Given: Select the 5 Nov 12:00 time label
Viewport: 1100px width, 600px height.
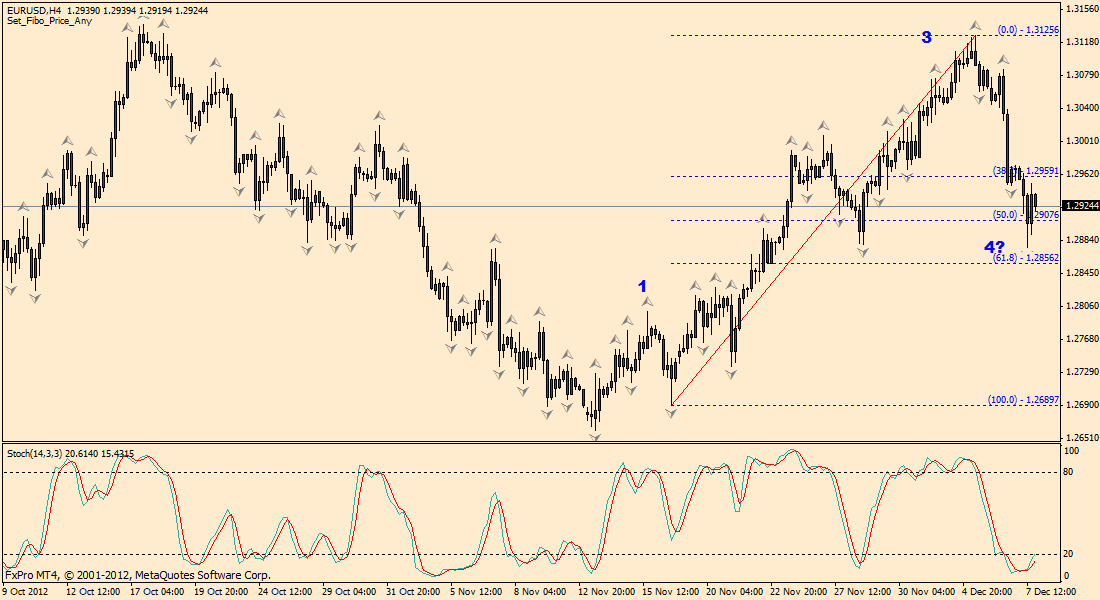Looking at the screenshot, I should click(x=477, y=592).
